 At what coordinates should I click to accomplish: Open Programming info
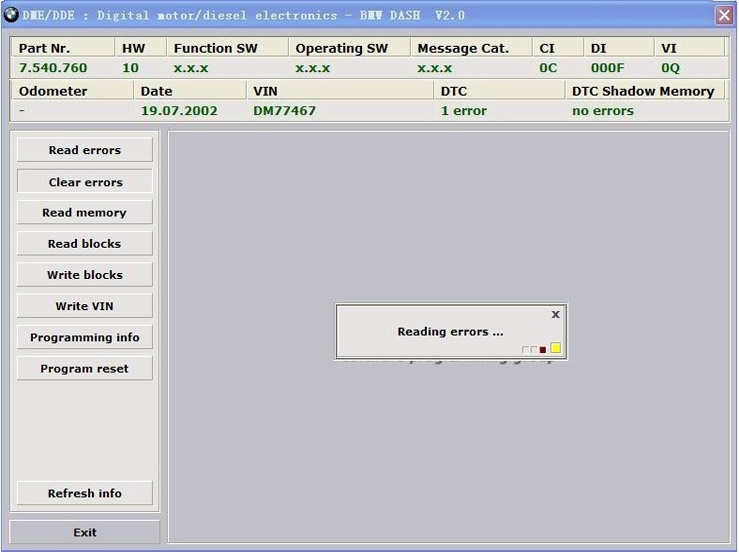point(85,337)
